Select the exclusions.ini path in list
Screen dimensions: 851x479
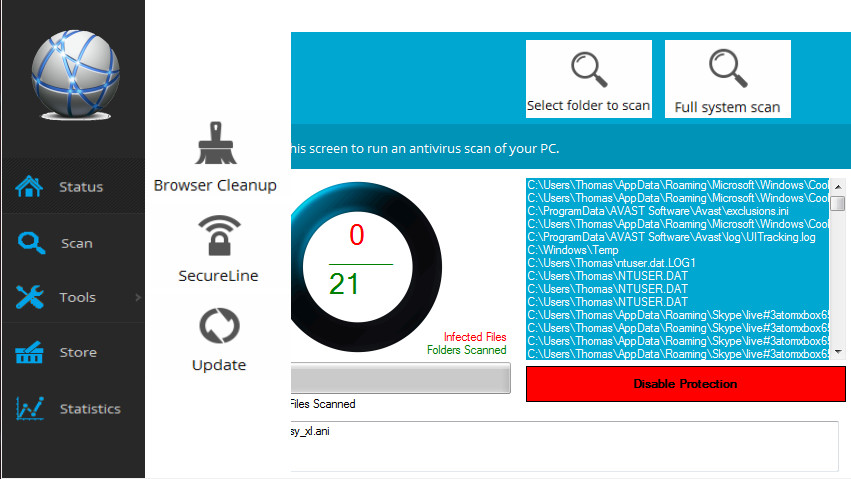[x=658, y=211]
